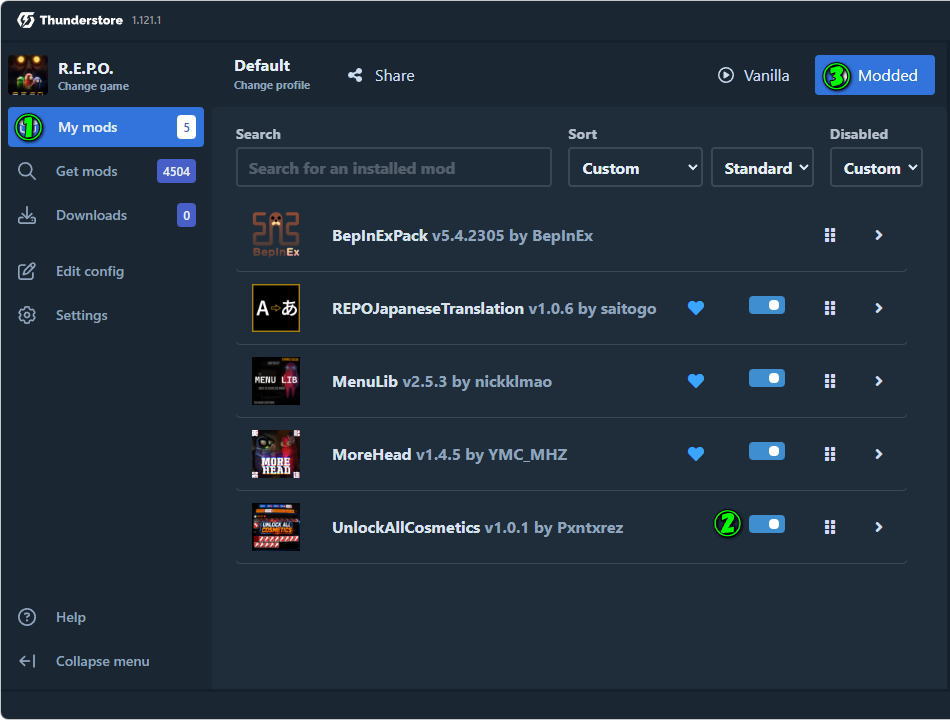Collapse the side menu

(106, 661)
